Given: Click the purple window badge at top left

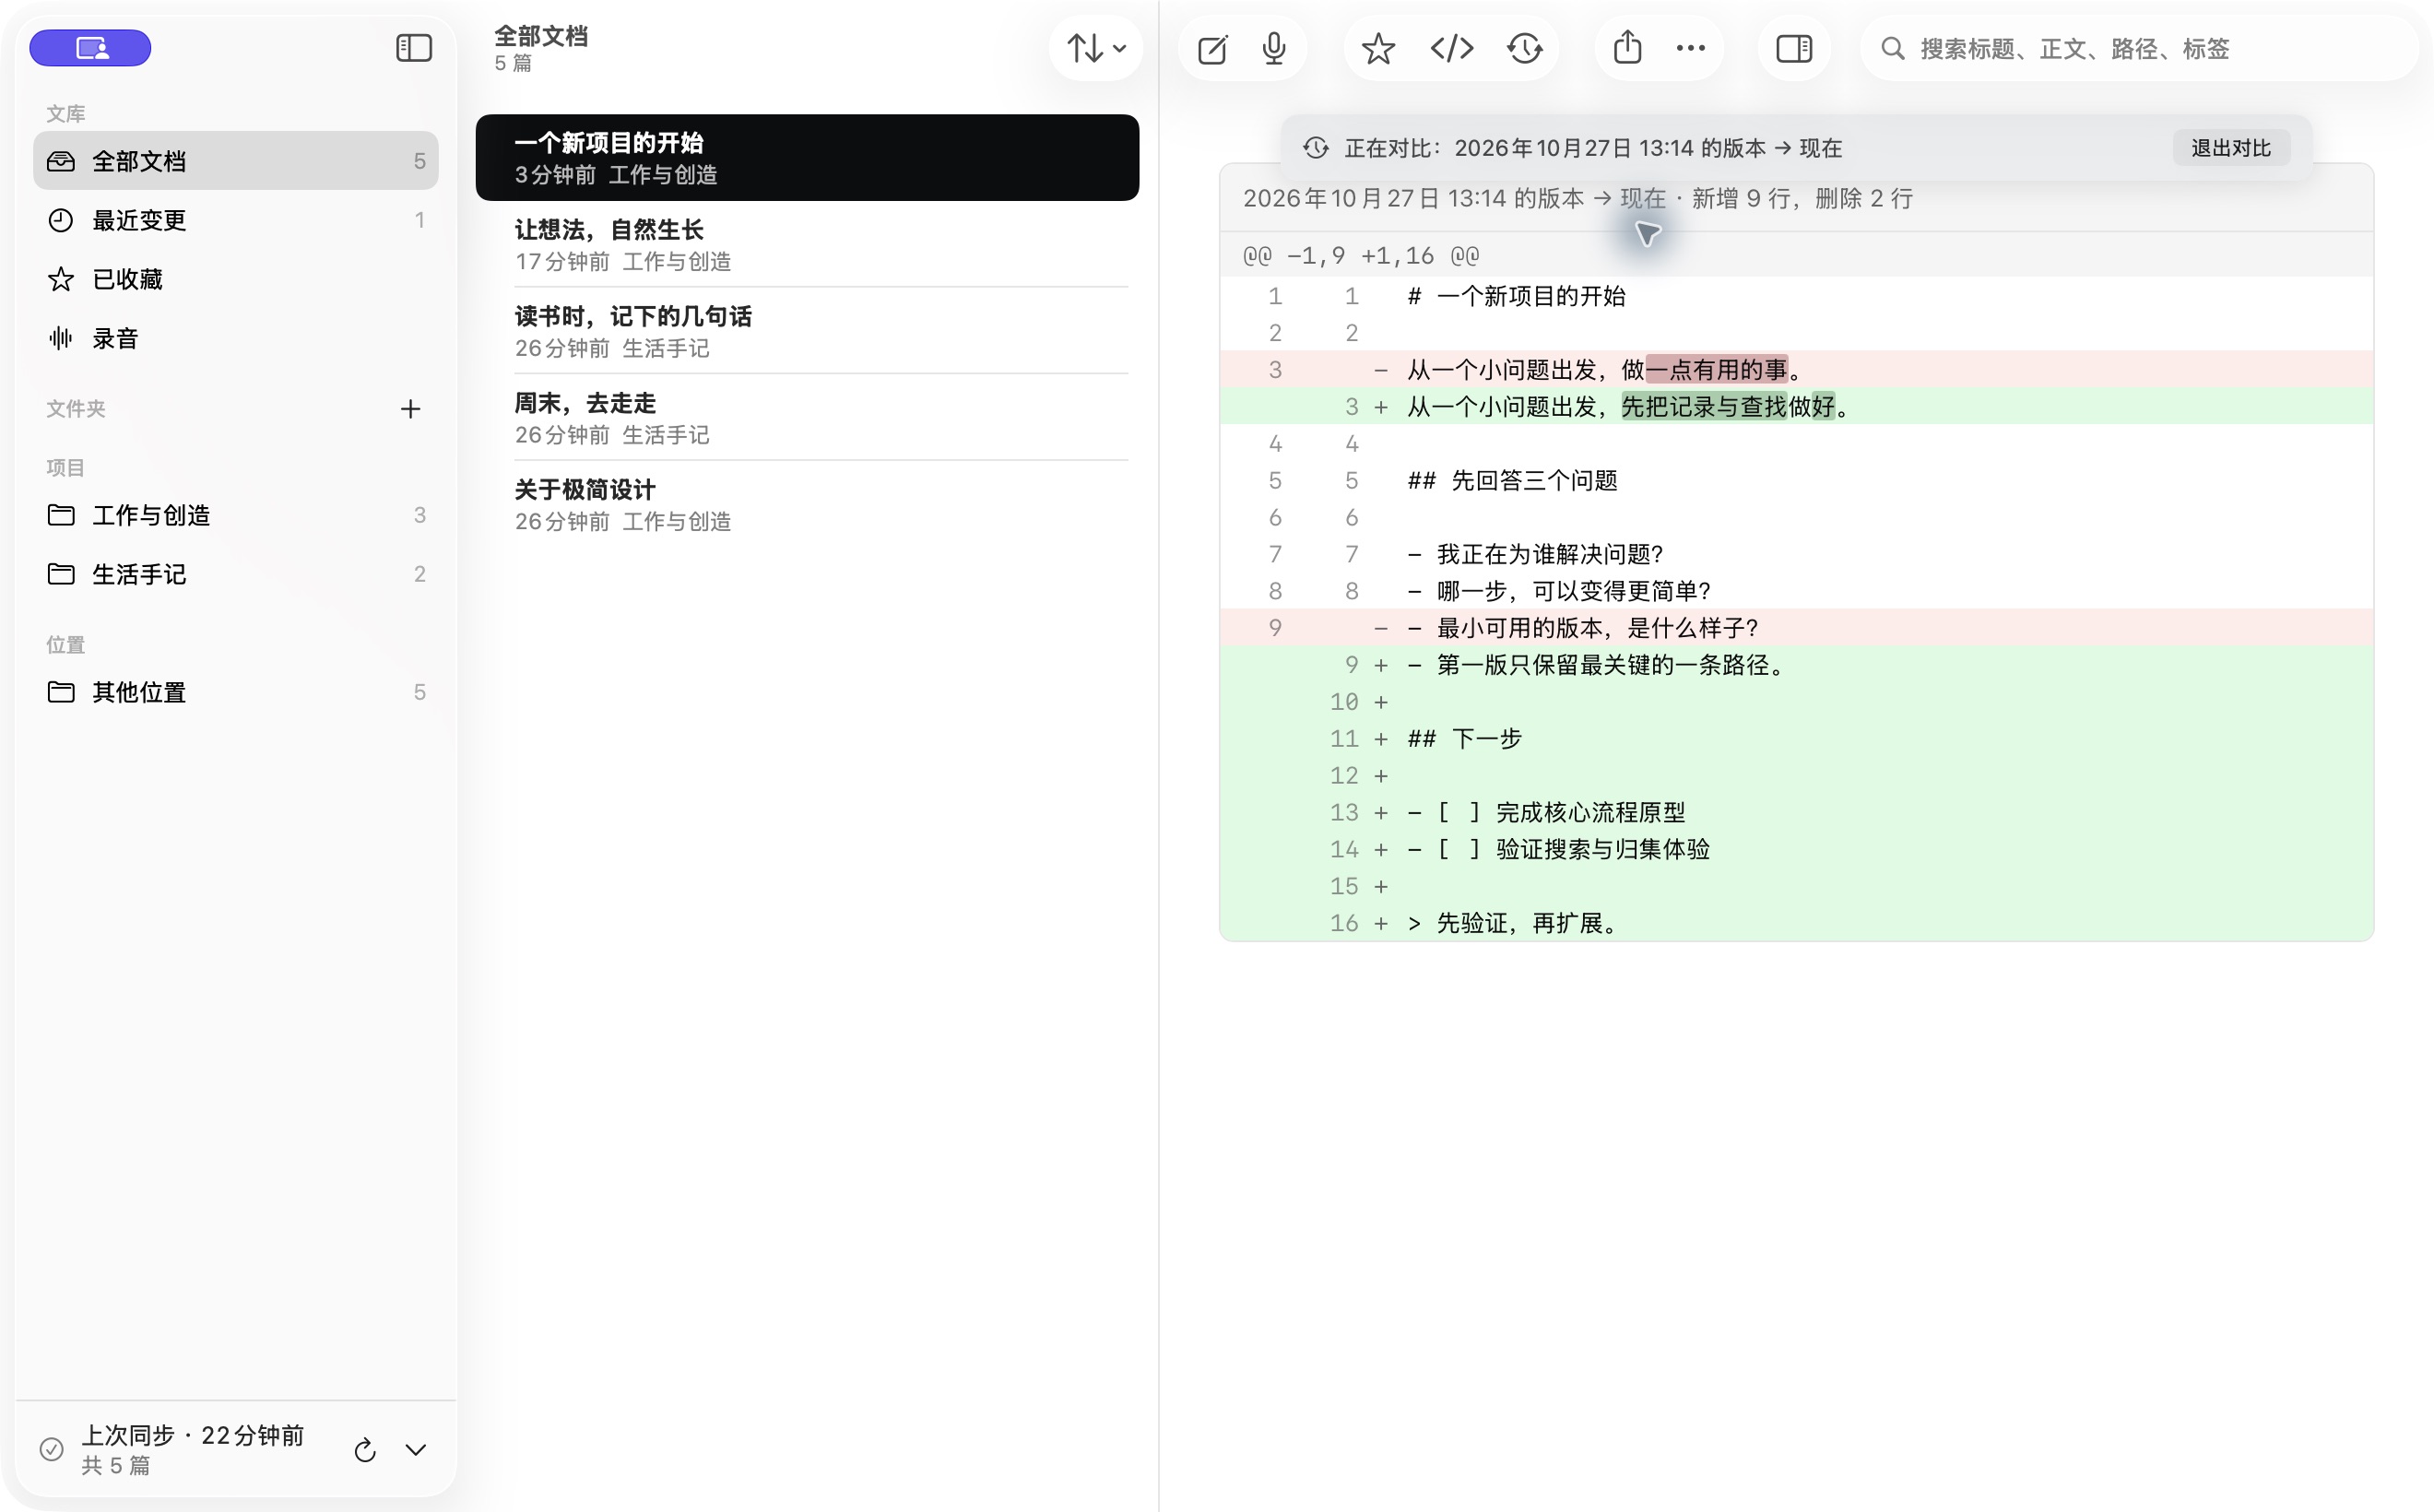Looking at the screenshot, I should (90, 48).
